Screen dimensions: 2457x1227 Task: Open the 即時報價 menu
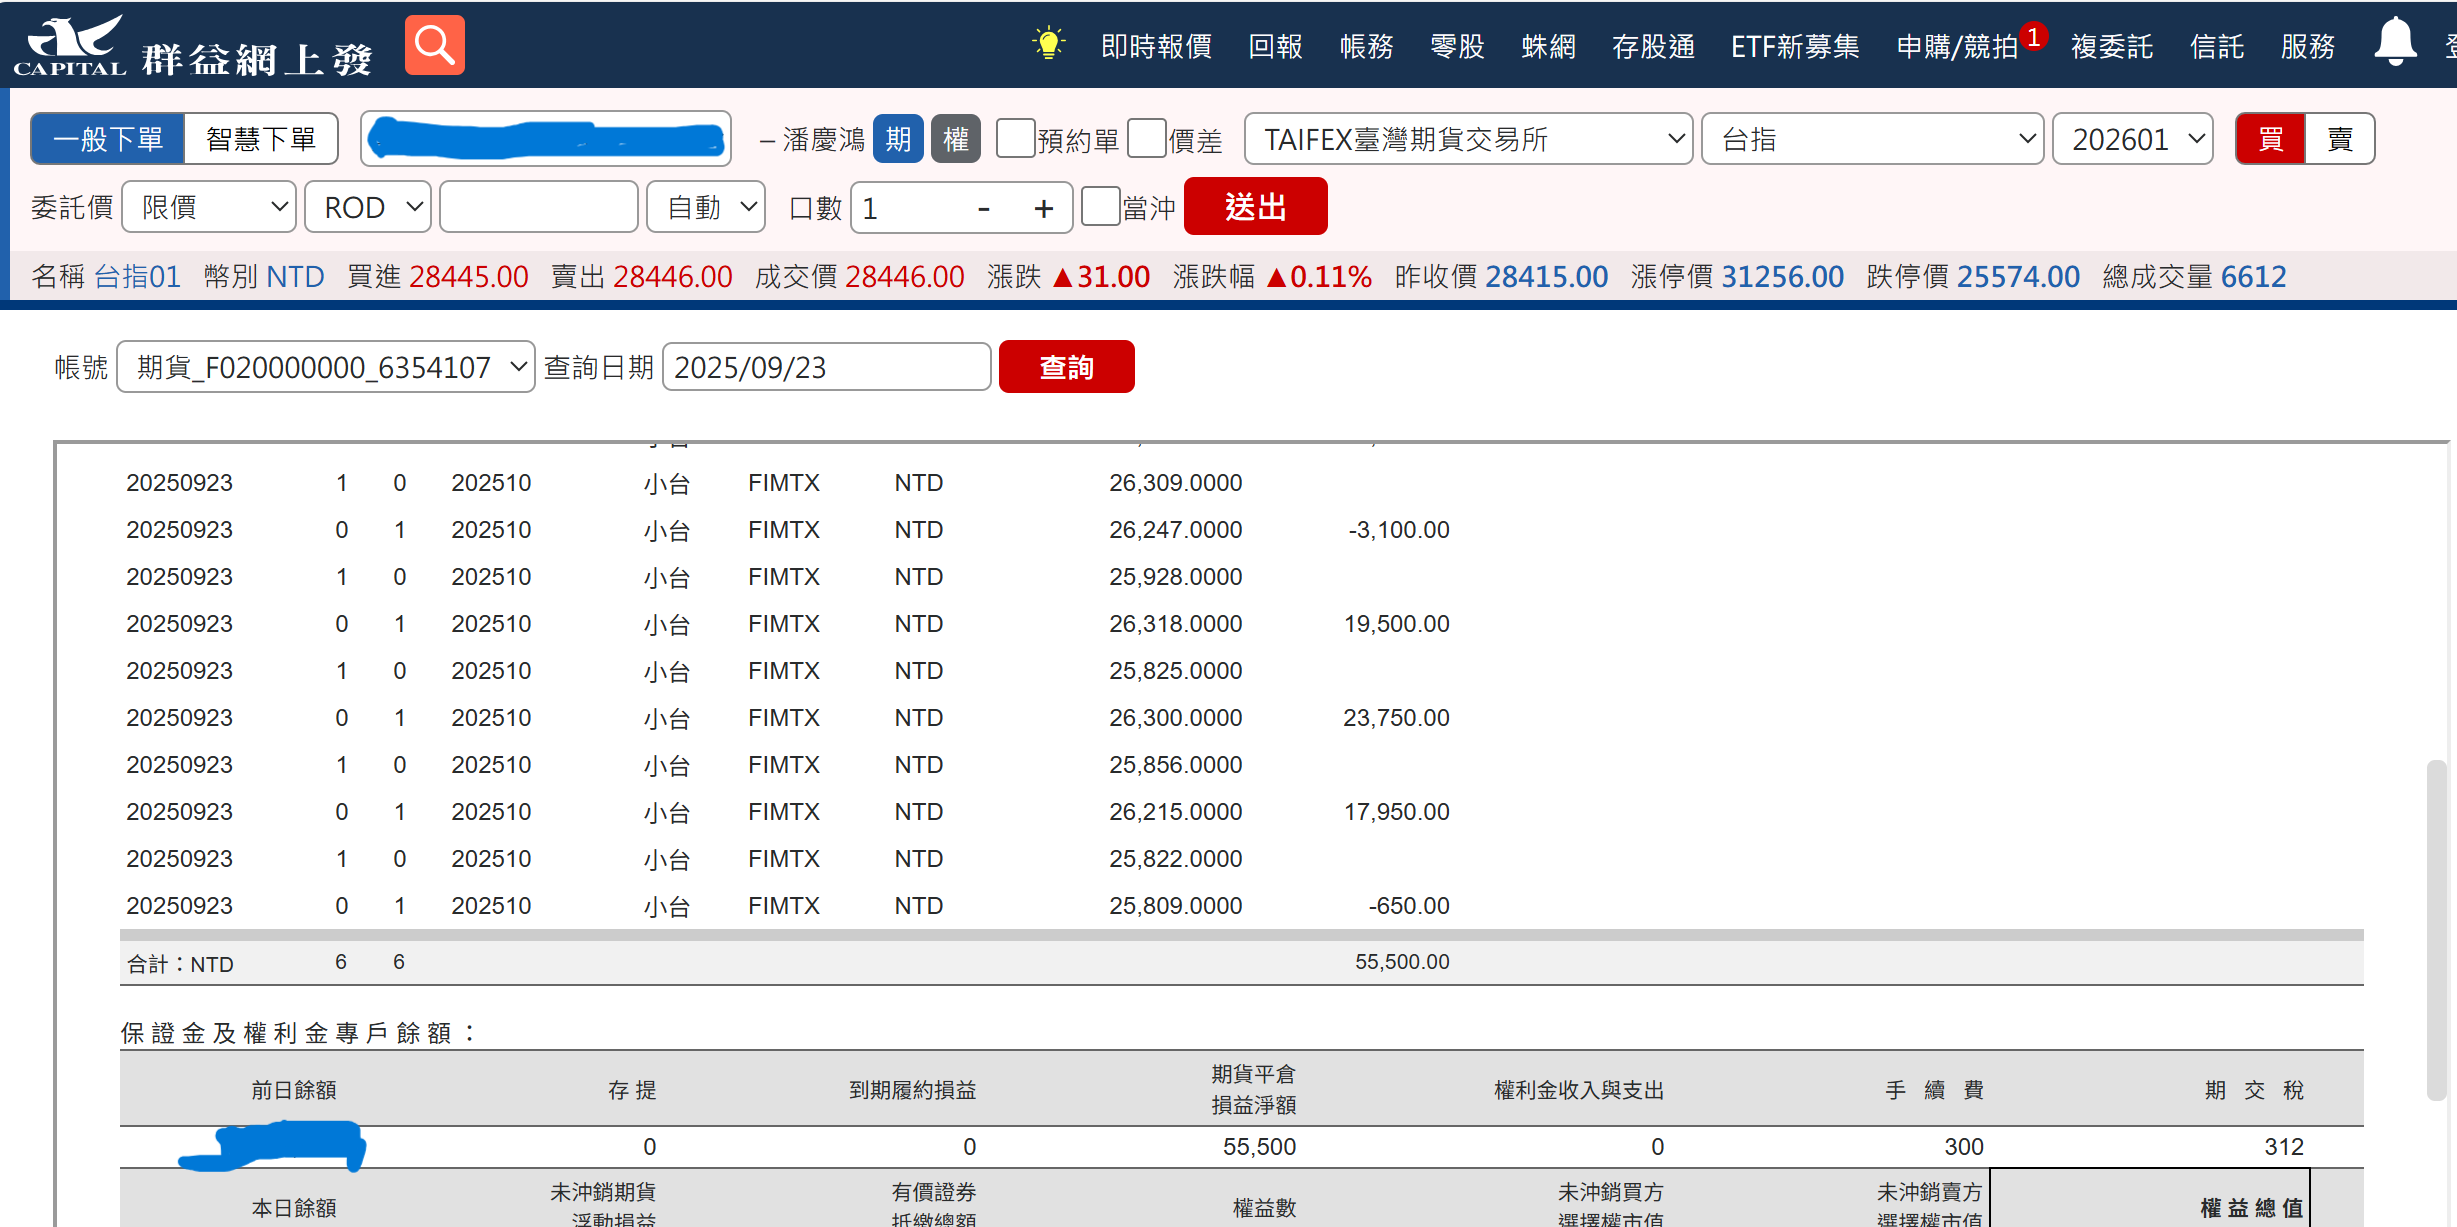[x=1156, y=46]
